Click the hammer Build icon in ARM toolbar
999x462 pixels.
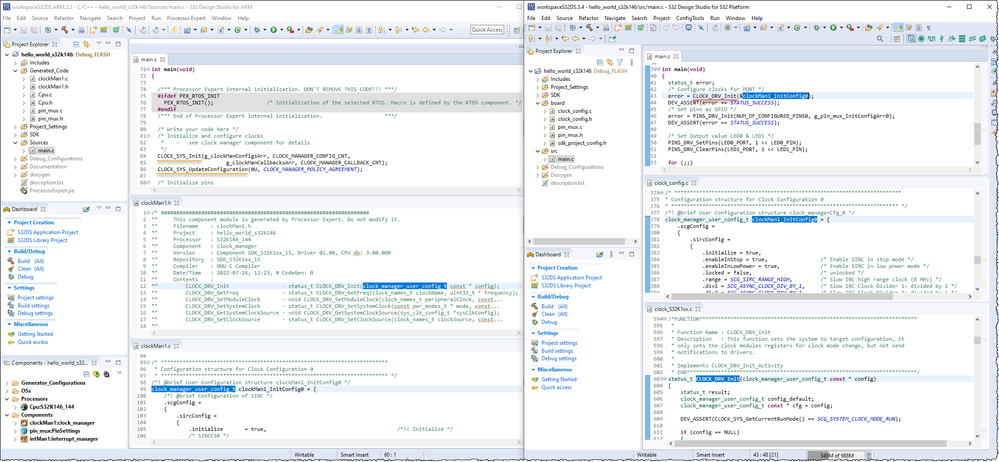coord(62,30)
